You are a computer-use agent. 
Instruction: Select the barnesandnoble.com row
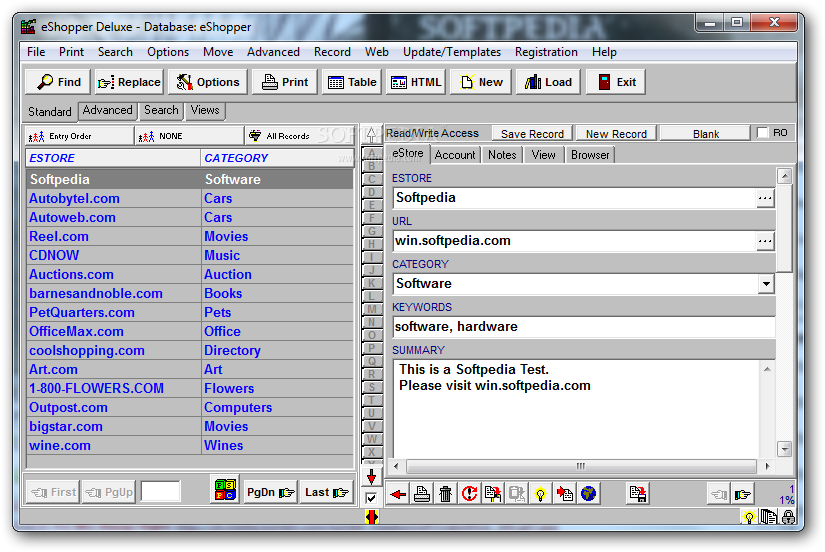(190, 294)
